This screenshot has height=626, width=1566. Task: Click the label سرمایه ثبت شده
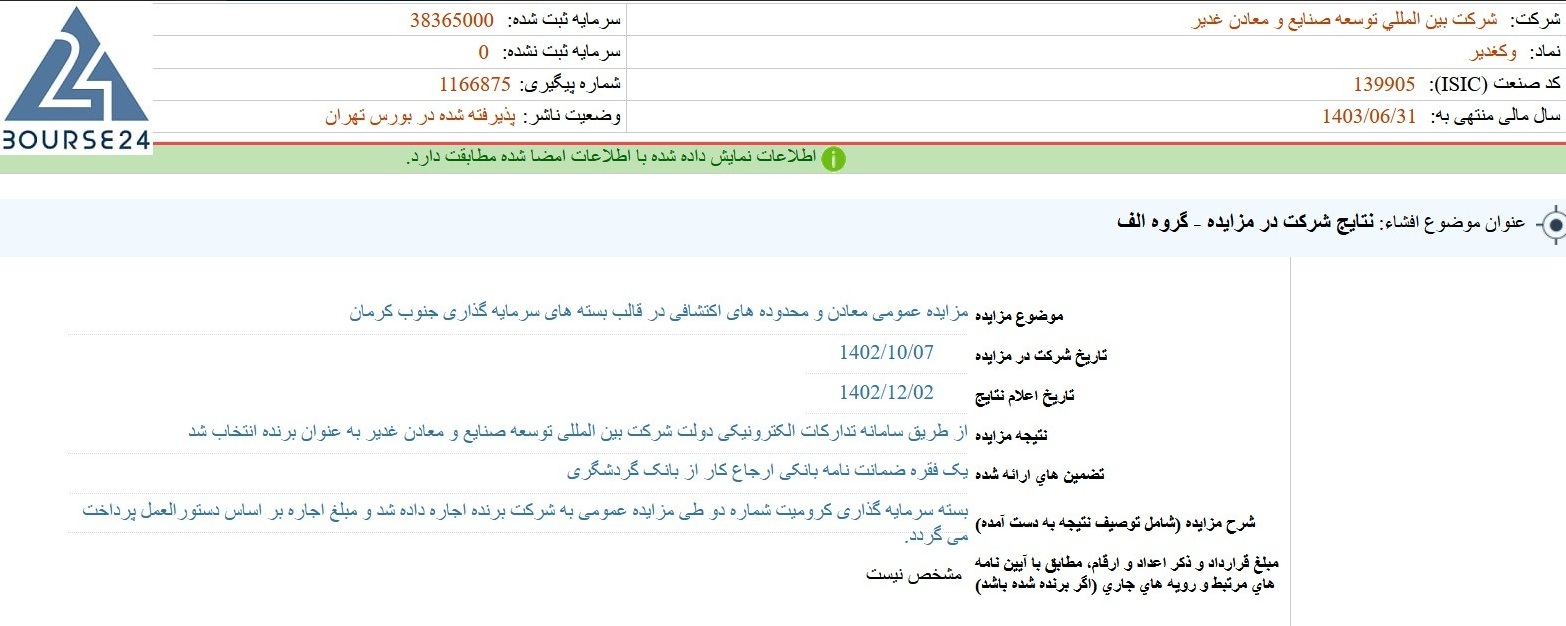click(x=565, y=20)
